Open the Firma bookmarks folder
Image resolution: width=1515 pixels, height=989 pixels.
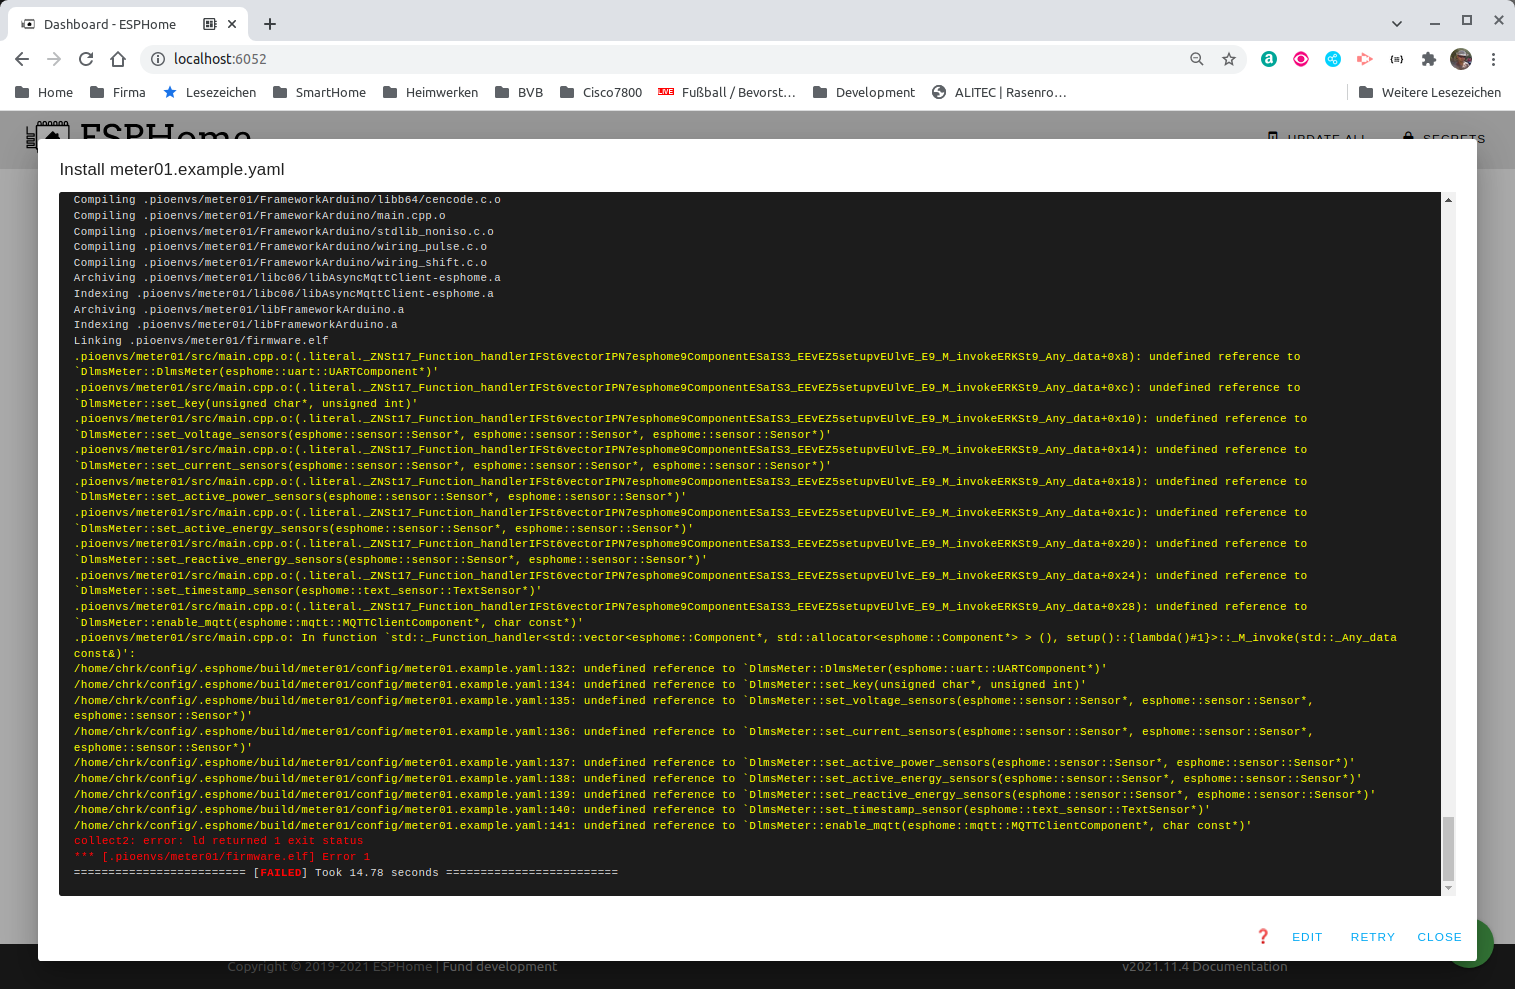click(117, 92)
